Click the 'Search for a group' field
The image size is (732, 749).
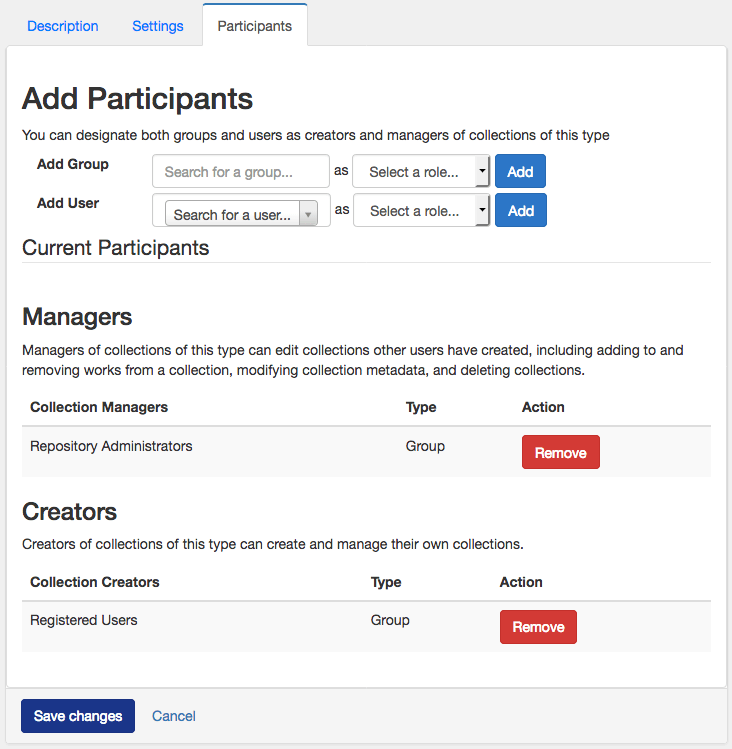coord(241,172)
